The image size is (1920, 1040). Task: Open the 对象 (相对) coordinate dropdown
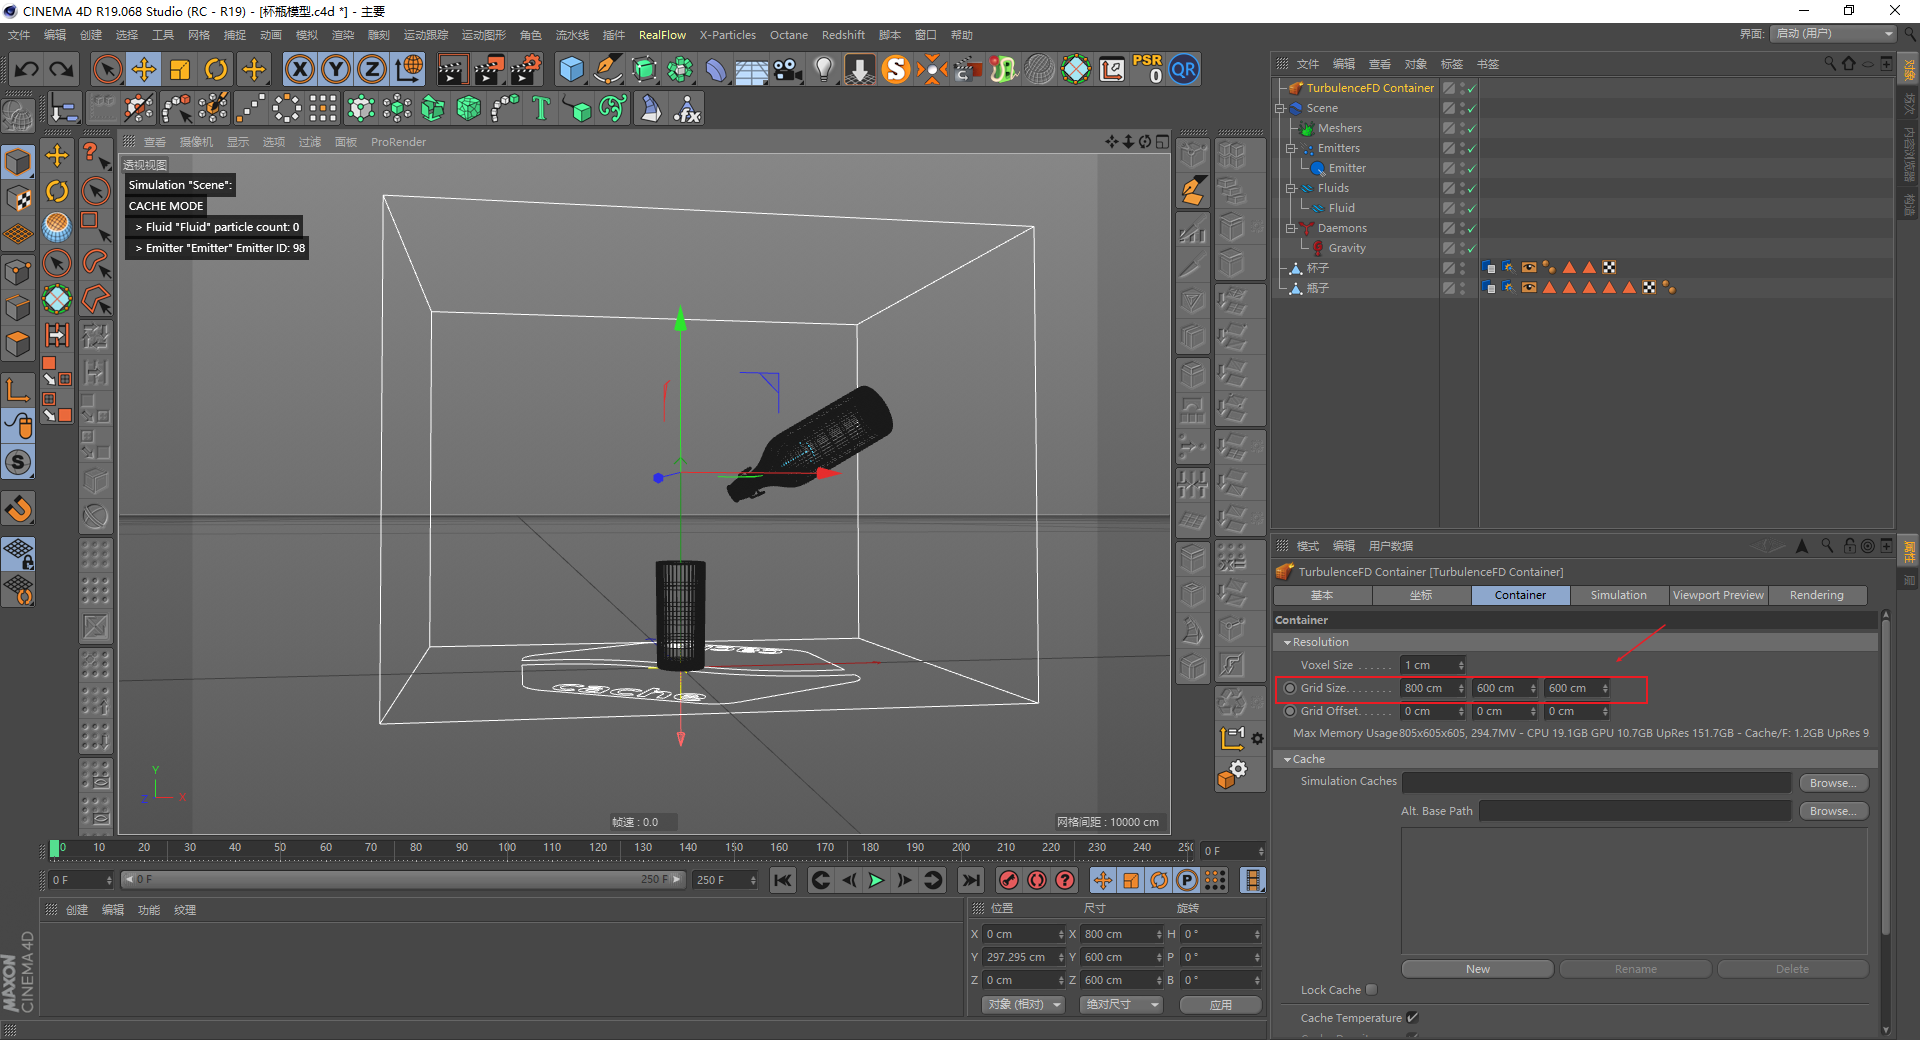(x=1023, y=1004)
